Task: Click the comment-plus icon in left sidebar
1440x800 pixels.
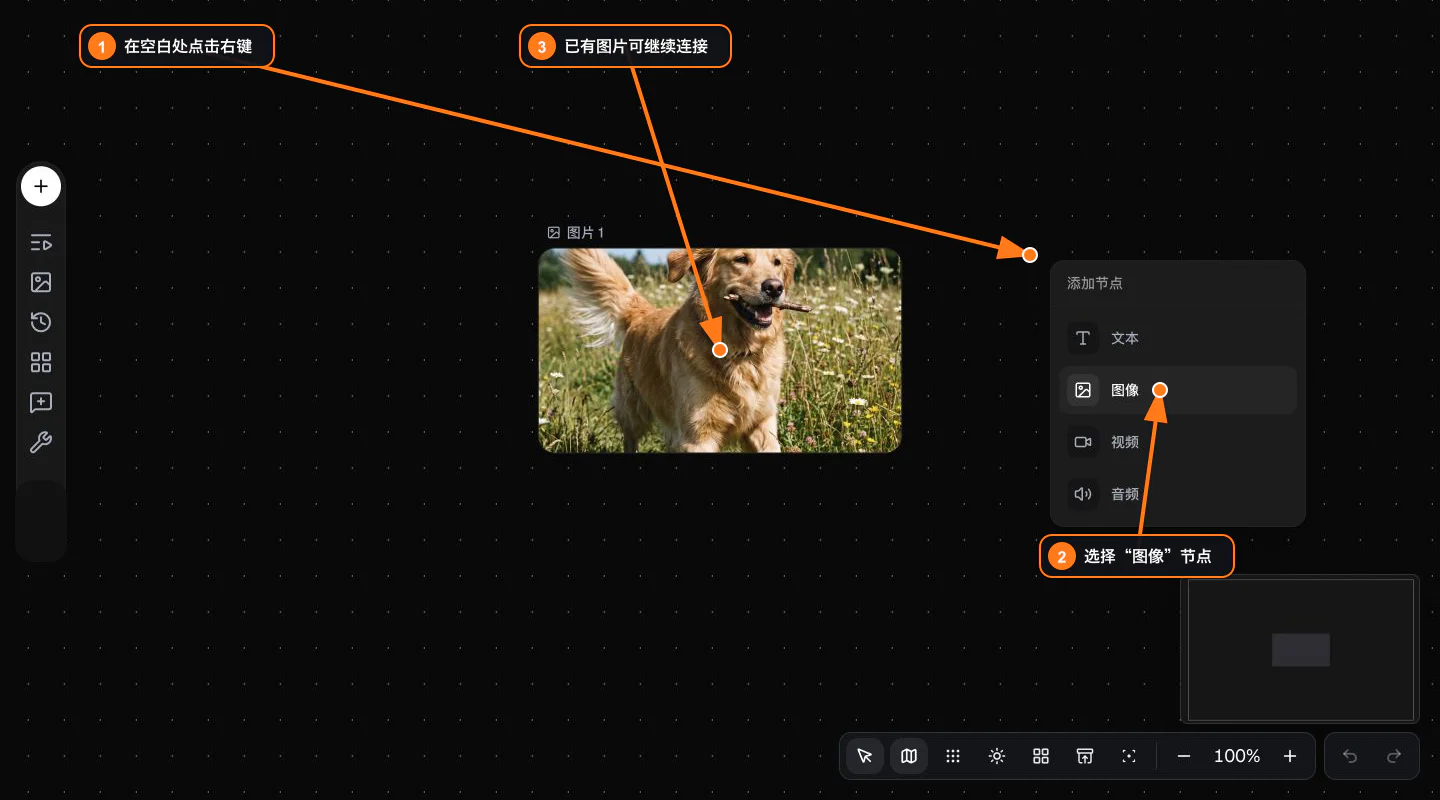Action: click(41, 402)
